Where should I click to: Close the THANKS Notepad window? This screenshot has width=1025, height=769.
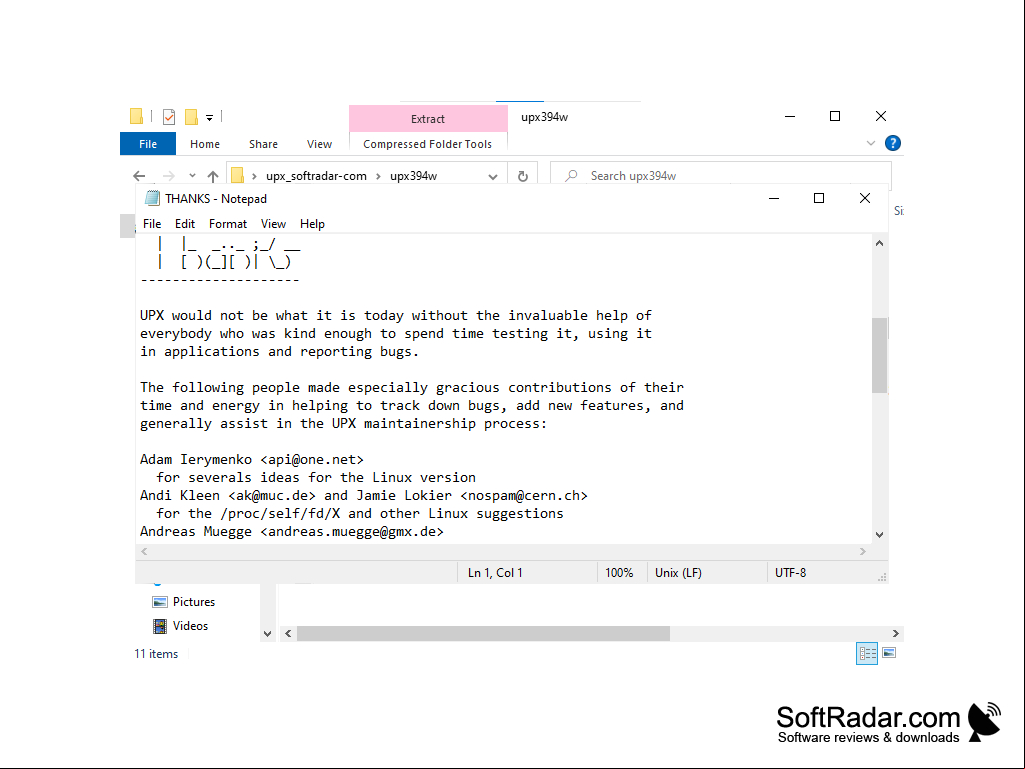(864, 198)
